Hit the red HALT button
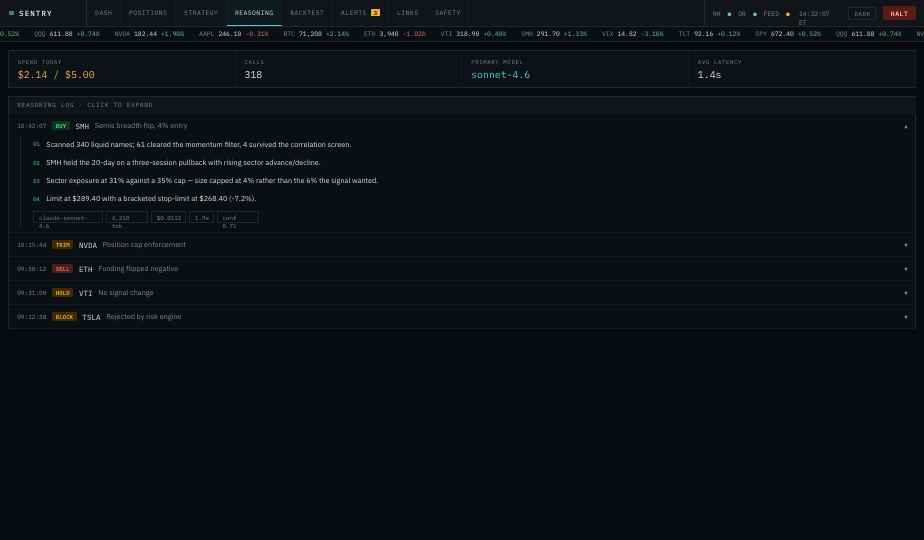This screenshot has width=924, height=540. [899, 14]
